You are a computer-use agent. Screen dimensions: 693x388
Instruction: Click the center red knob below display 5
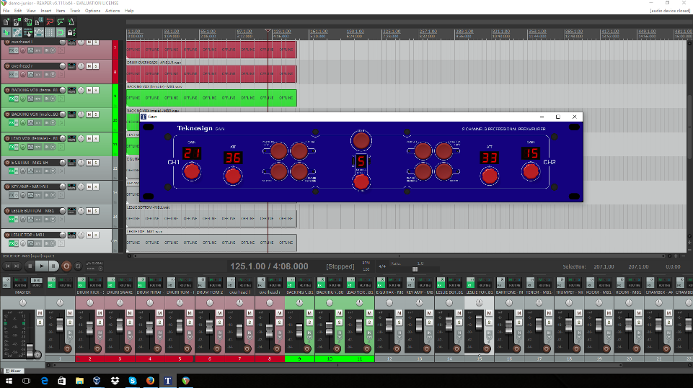point(361,182)
